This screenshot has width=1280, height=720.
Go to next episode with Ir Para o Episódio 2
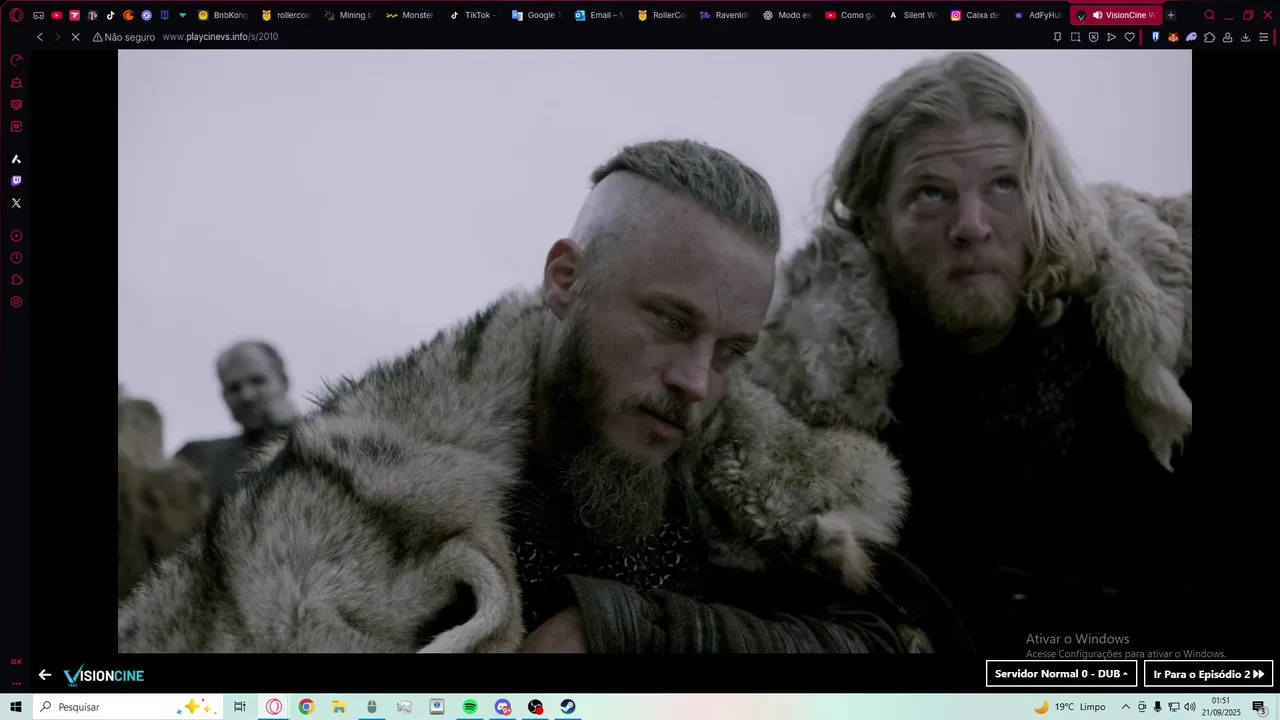point(1208,674)
